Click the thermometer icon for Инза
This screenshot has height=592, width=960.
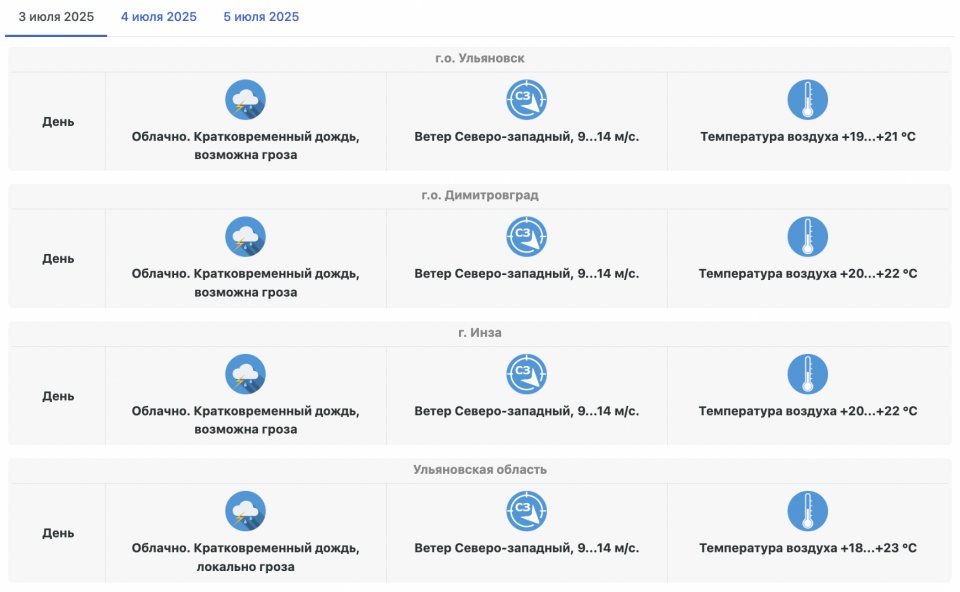807,374
